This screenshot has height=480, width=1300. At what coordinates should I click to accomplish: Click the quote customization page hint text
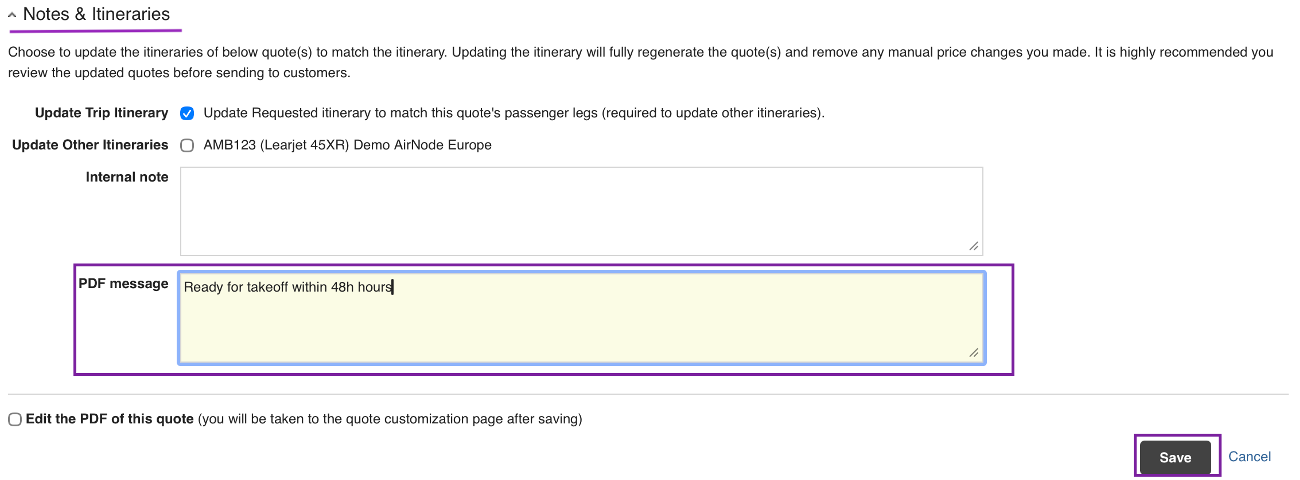point(390,419)
